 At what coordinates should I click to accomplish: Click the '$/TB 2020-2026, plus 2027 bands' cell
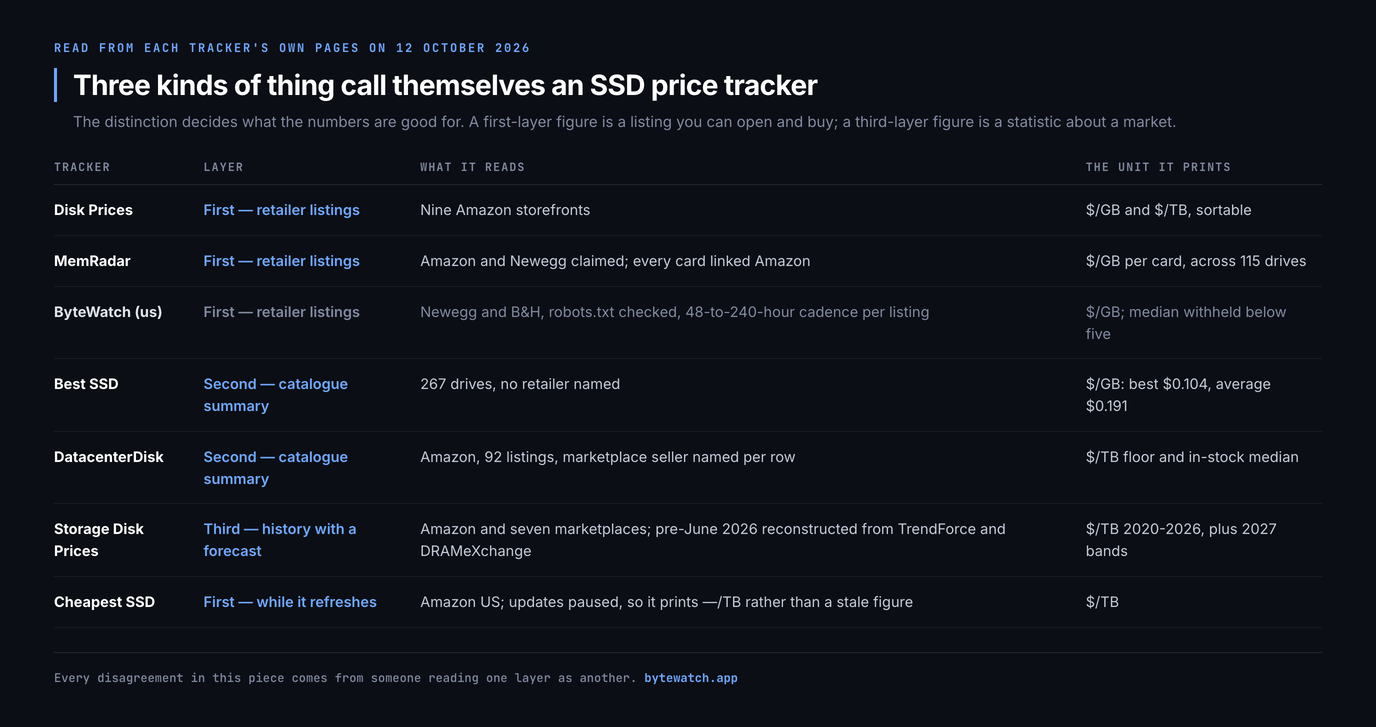click(1181, 540)
